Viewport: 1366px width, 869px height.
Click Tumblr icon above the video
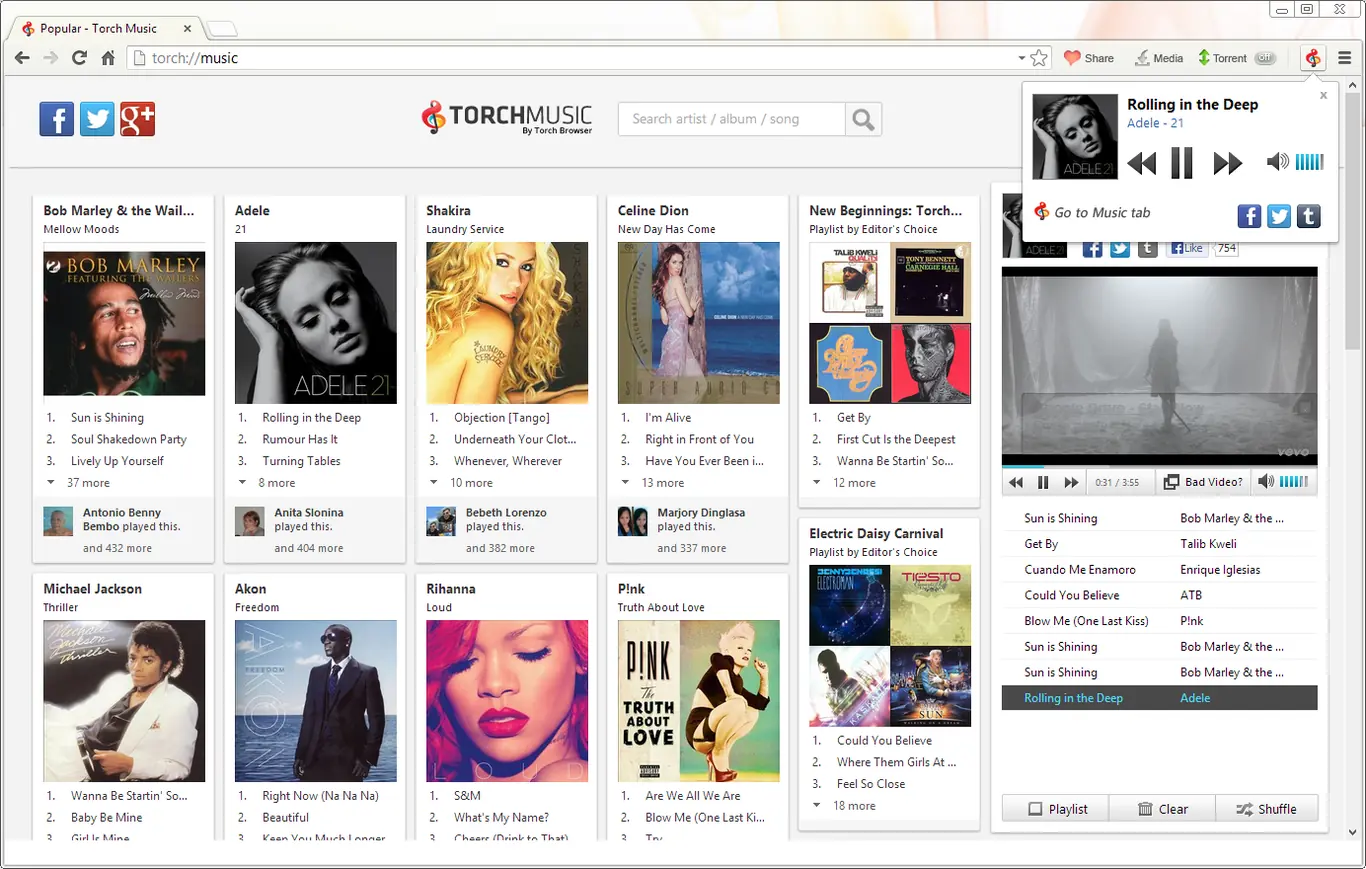tap(1148, 248)
